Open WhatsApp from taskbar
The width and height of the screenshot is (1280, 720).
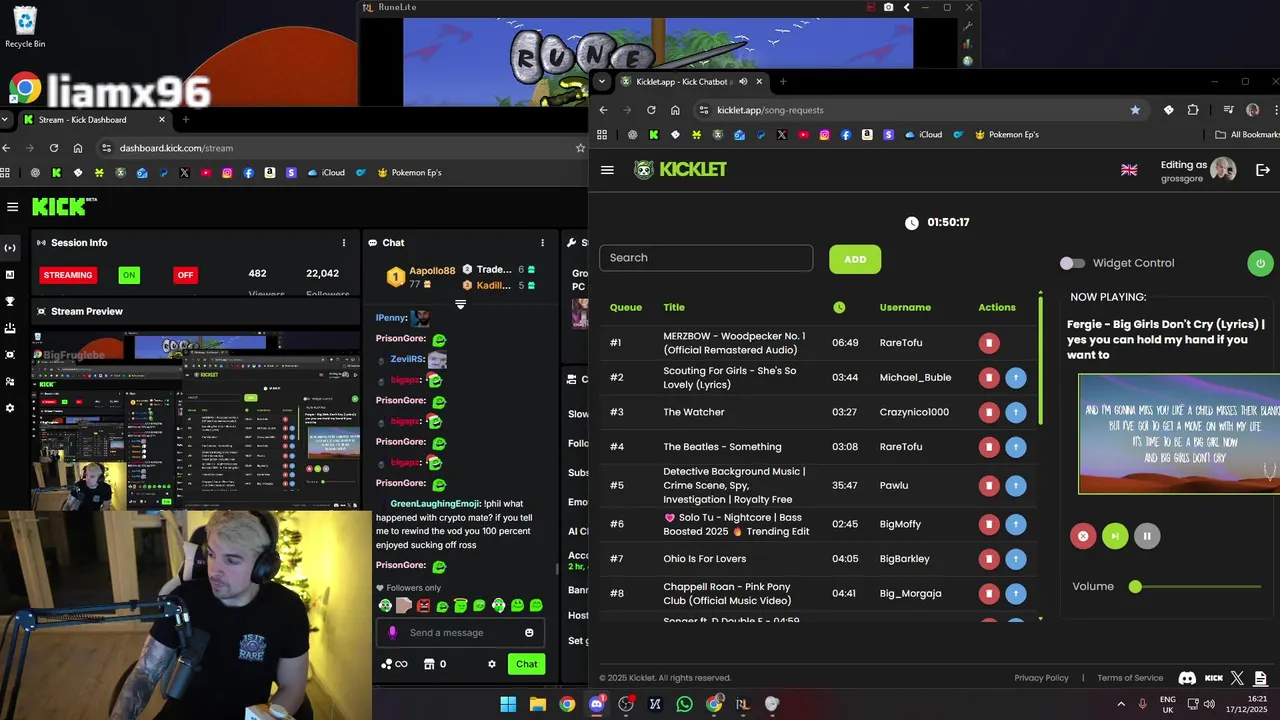point(684,704)
